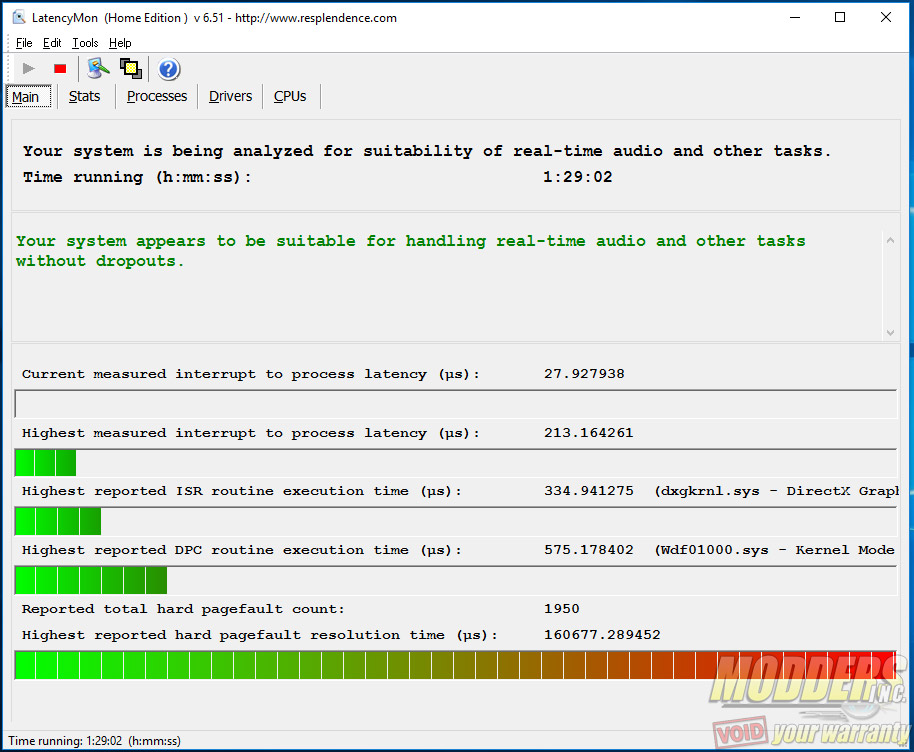The height and width of the screenshot is (752, 914).
Task: Click the Wdf01000.sys driver text
Action: pos(775,550)
